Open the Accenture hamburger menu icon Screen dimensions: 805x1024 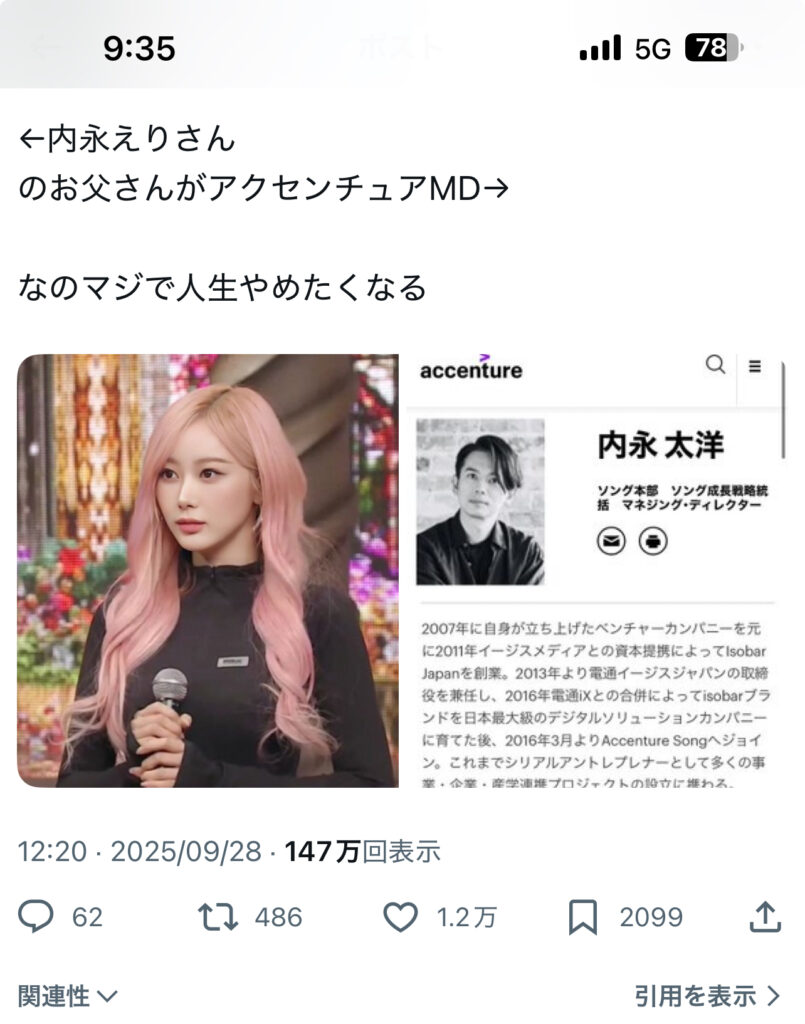pyautogui.click(x=755, y=366)
